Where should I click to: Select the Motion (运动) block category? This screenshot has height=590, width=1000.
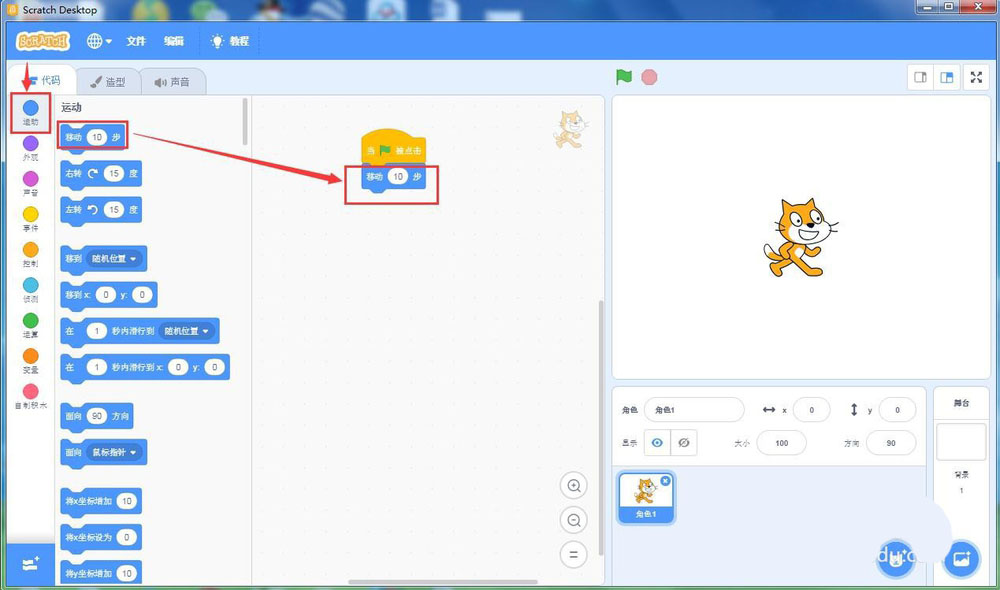pyautogui.click(x=30, y=110)
